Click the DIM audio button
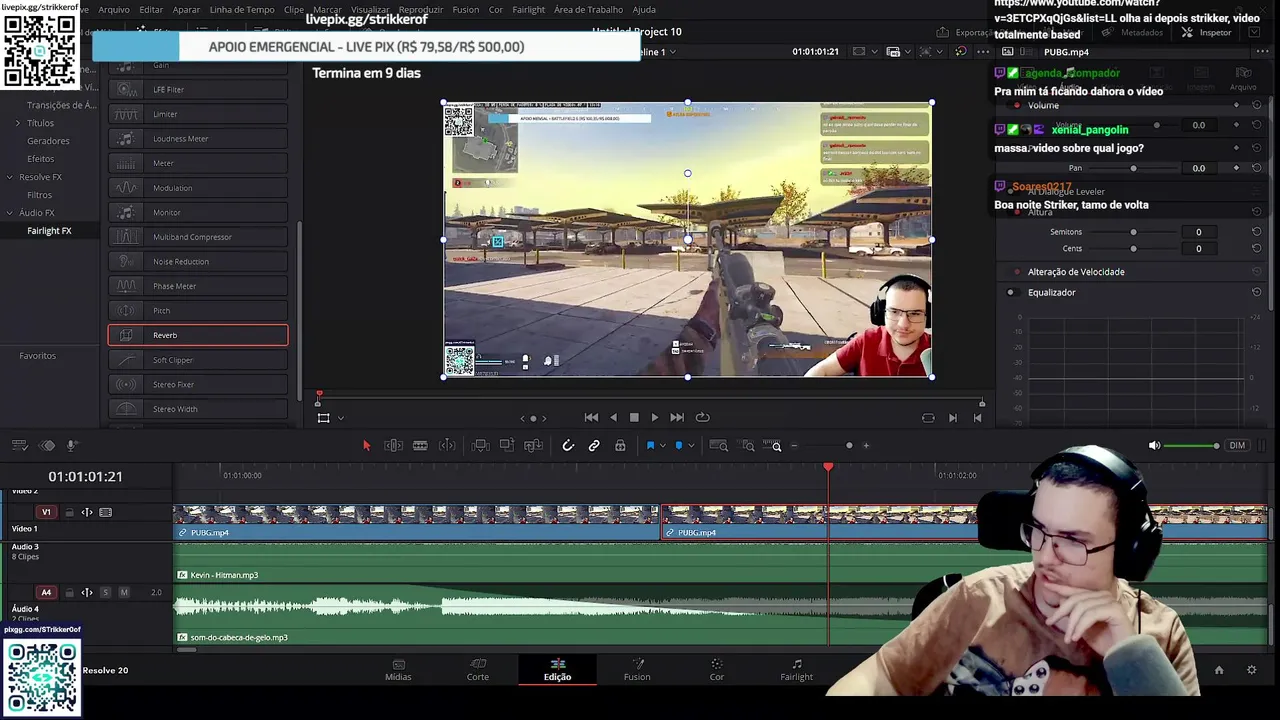 tap(1237, 446)
